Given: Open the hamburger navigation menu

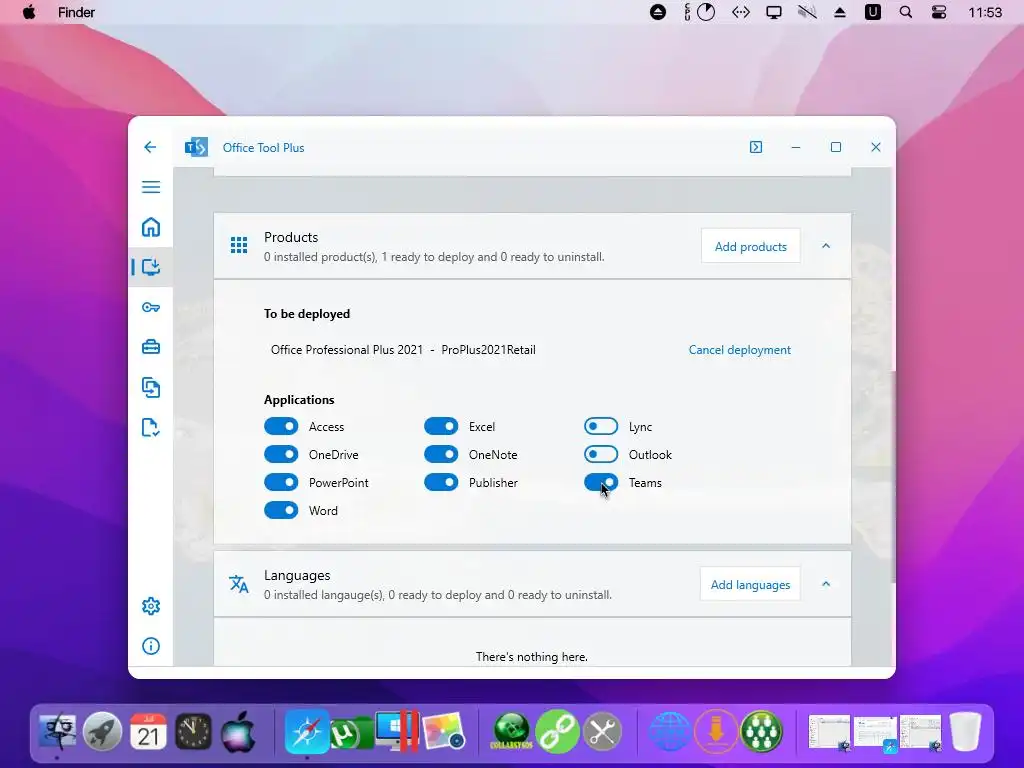Looking at the screenshot, I should coord(151,187).
